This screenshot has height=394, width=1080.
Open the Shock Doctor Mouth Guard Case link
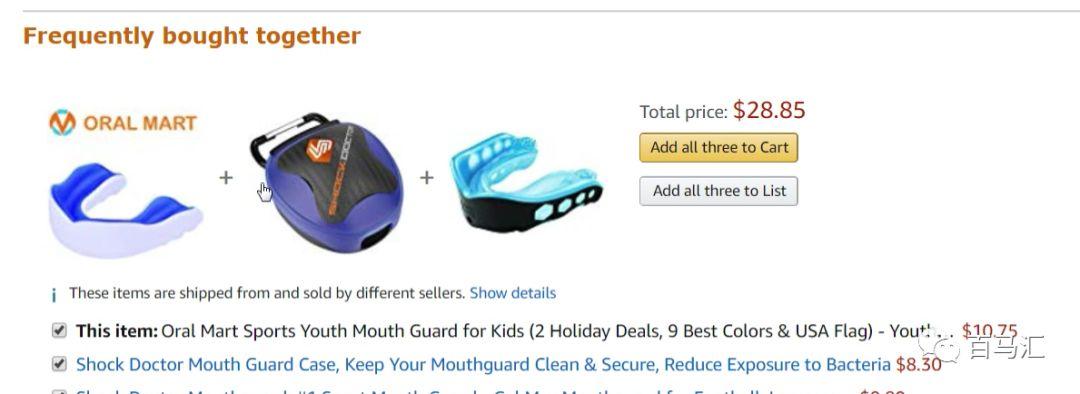pyautogui.click(x=483, y=364)
